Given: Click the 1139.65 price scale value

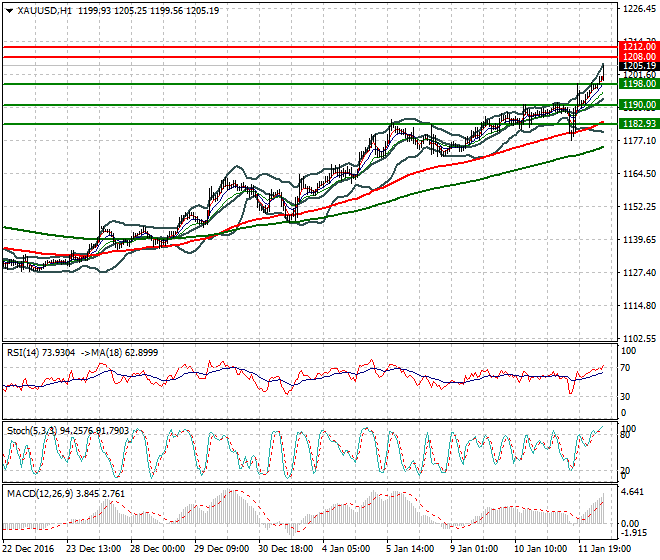Looking at the screenshot, I should [639, 240].
